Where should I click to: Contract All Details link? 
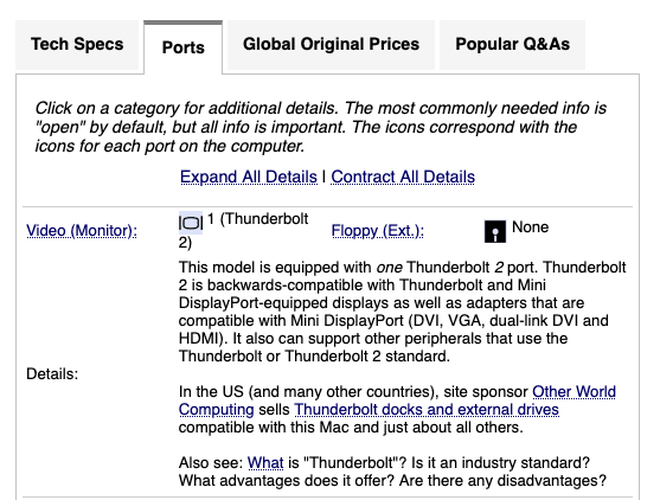403,177
